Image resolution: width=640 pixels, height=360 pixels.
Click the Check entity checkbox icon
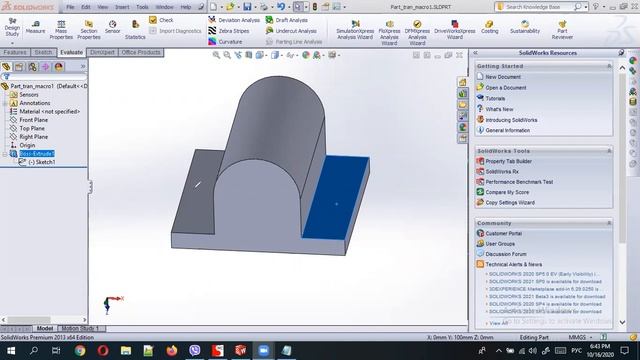pos(153,20)
